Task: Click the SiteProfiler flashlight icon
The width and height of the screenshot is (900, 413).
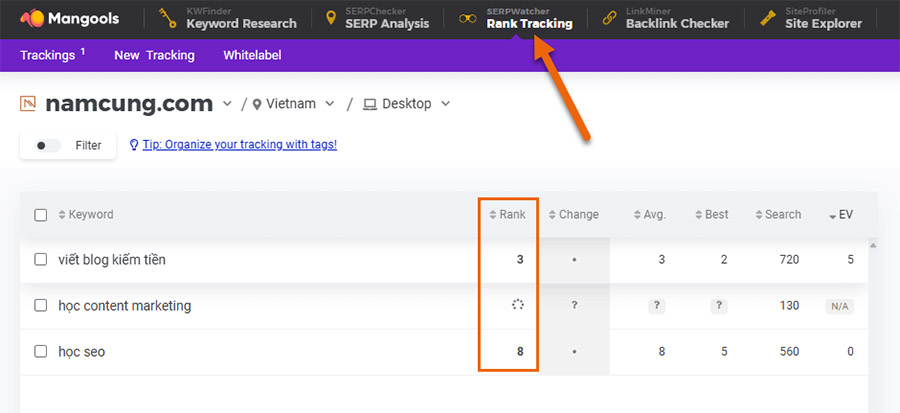Action: click(x=767, y=18)
